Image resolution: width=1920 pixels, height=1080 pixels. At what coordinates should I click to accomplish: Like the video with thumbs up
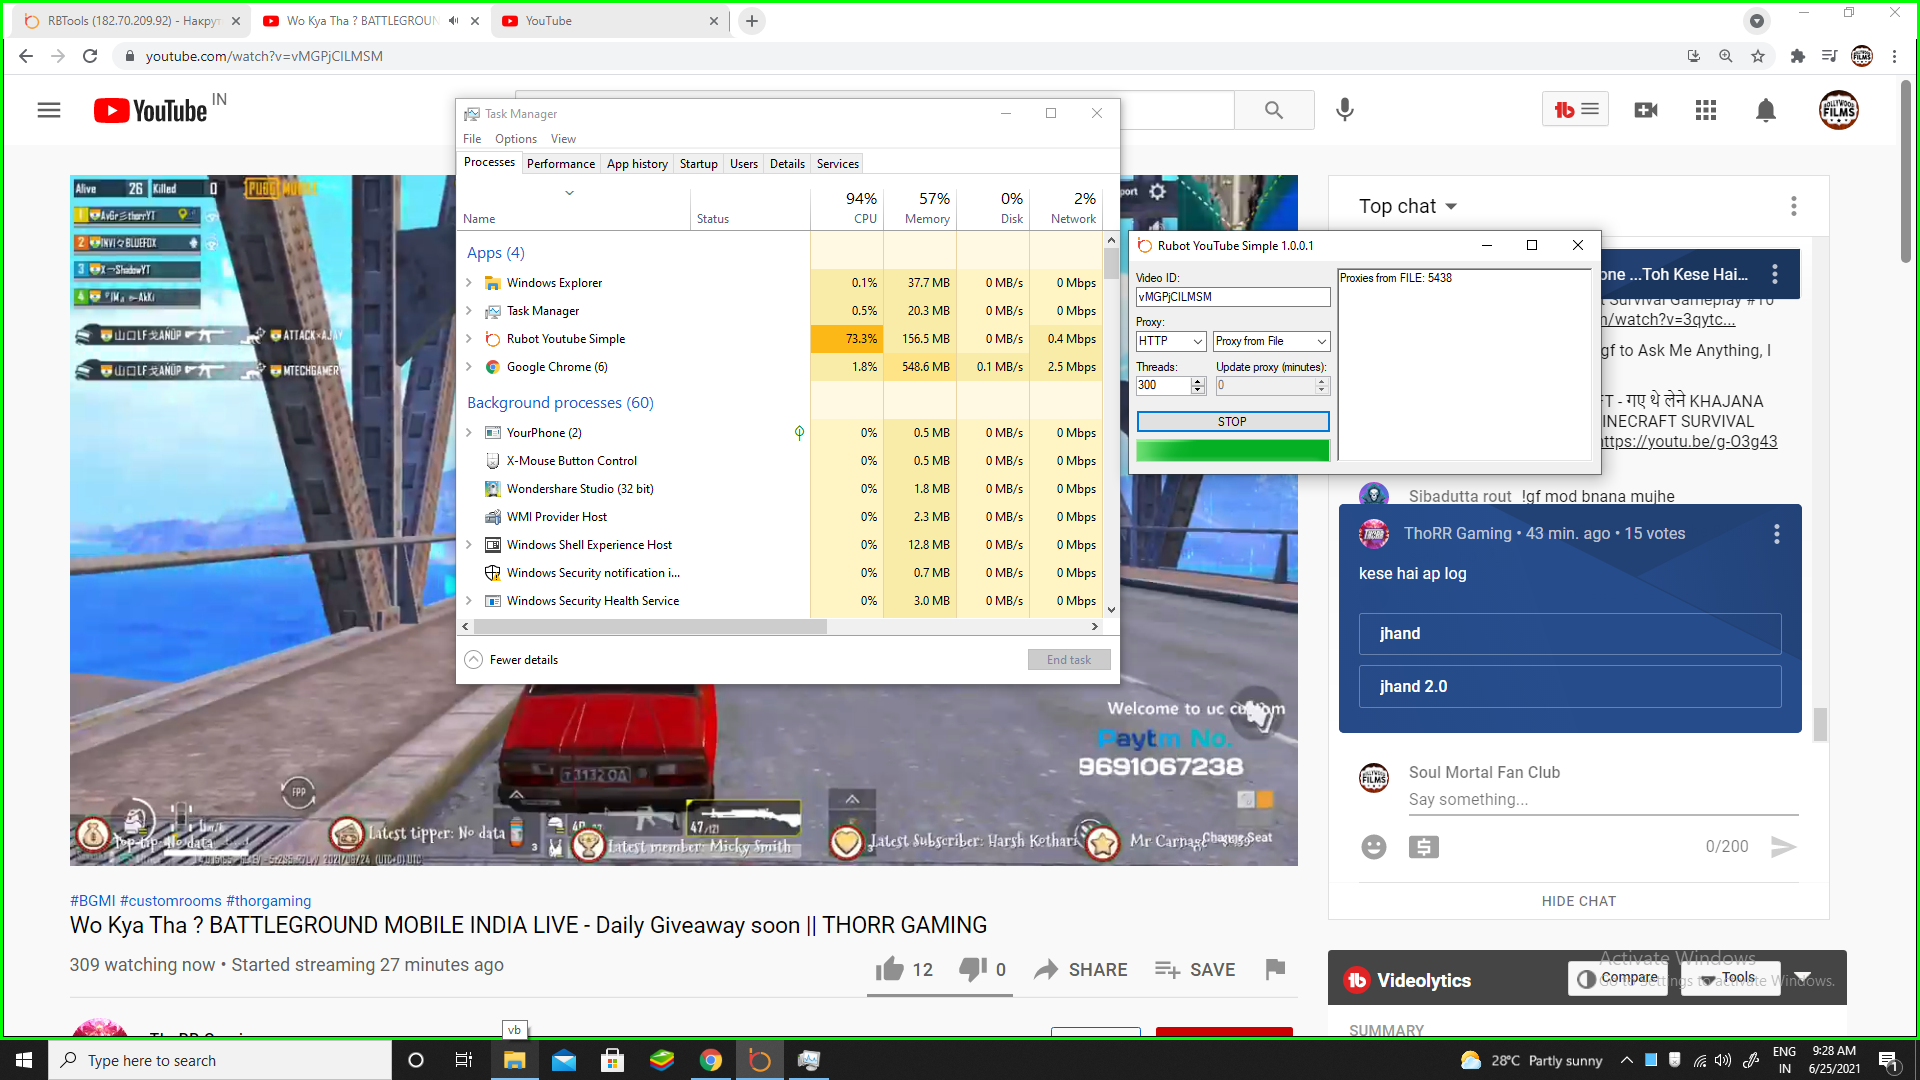pyautogui.click(x=890, y=969)
